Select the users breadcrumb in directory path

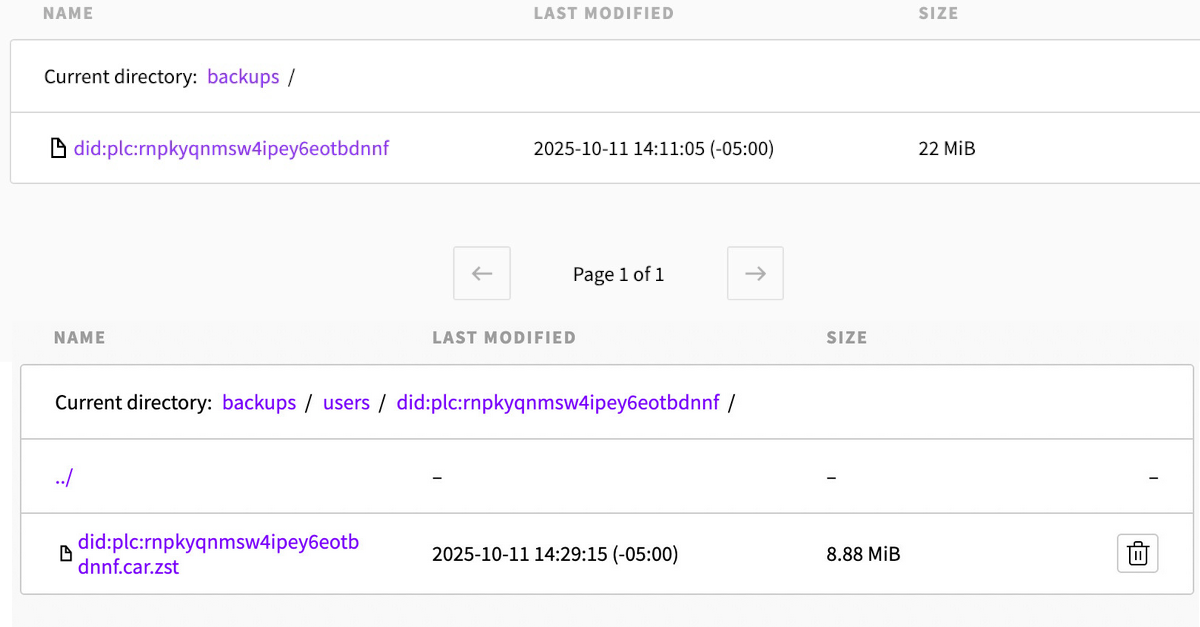(346, 403)
